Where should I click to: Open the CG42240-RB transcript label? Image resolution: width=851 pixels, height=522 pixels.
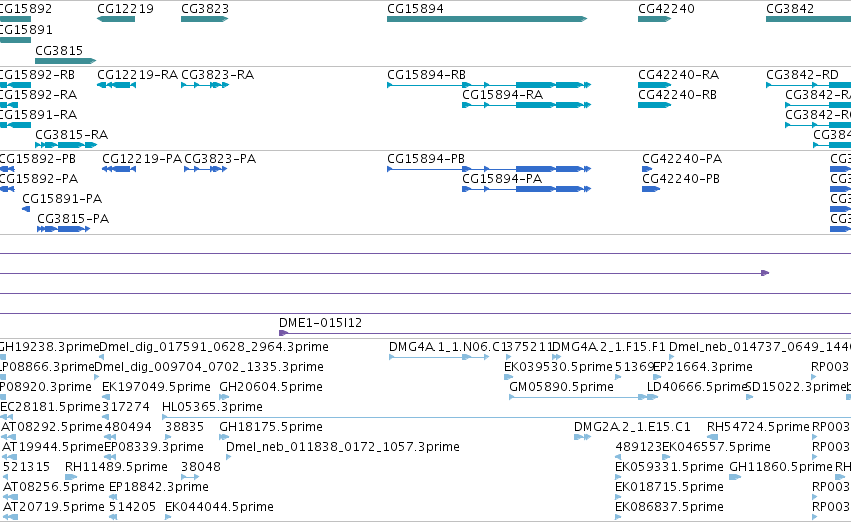click(x=677, y=94)
